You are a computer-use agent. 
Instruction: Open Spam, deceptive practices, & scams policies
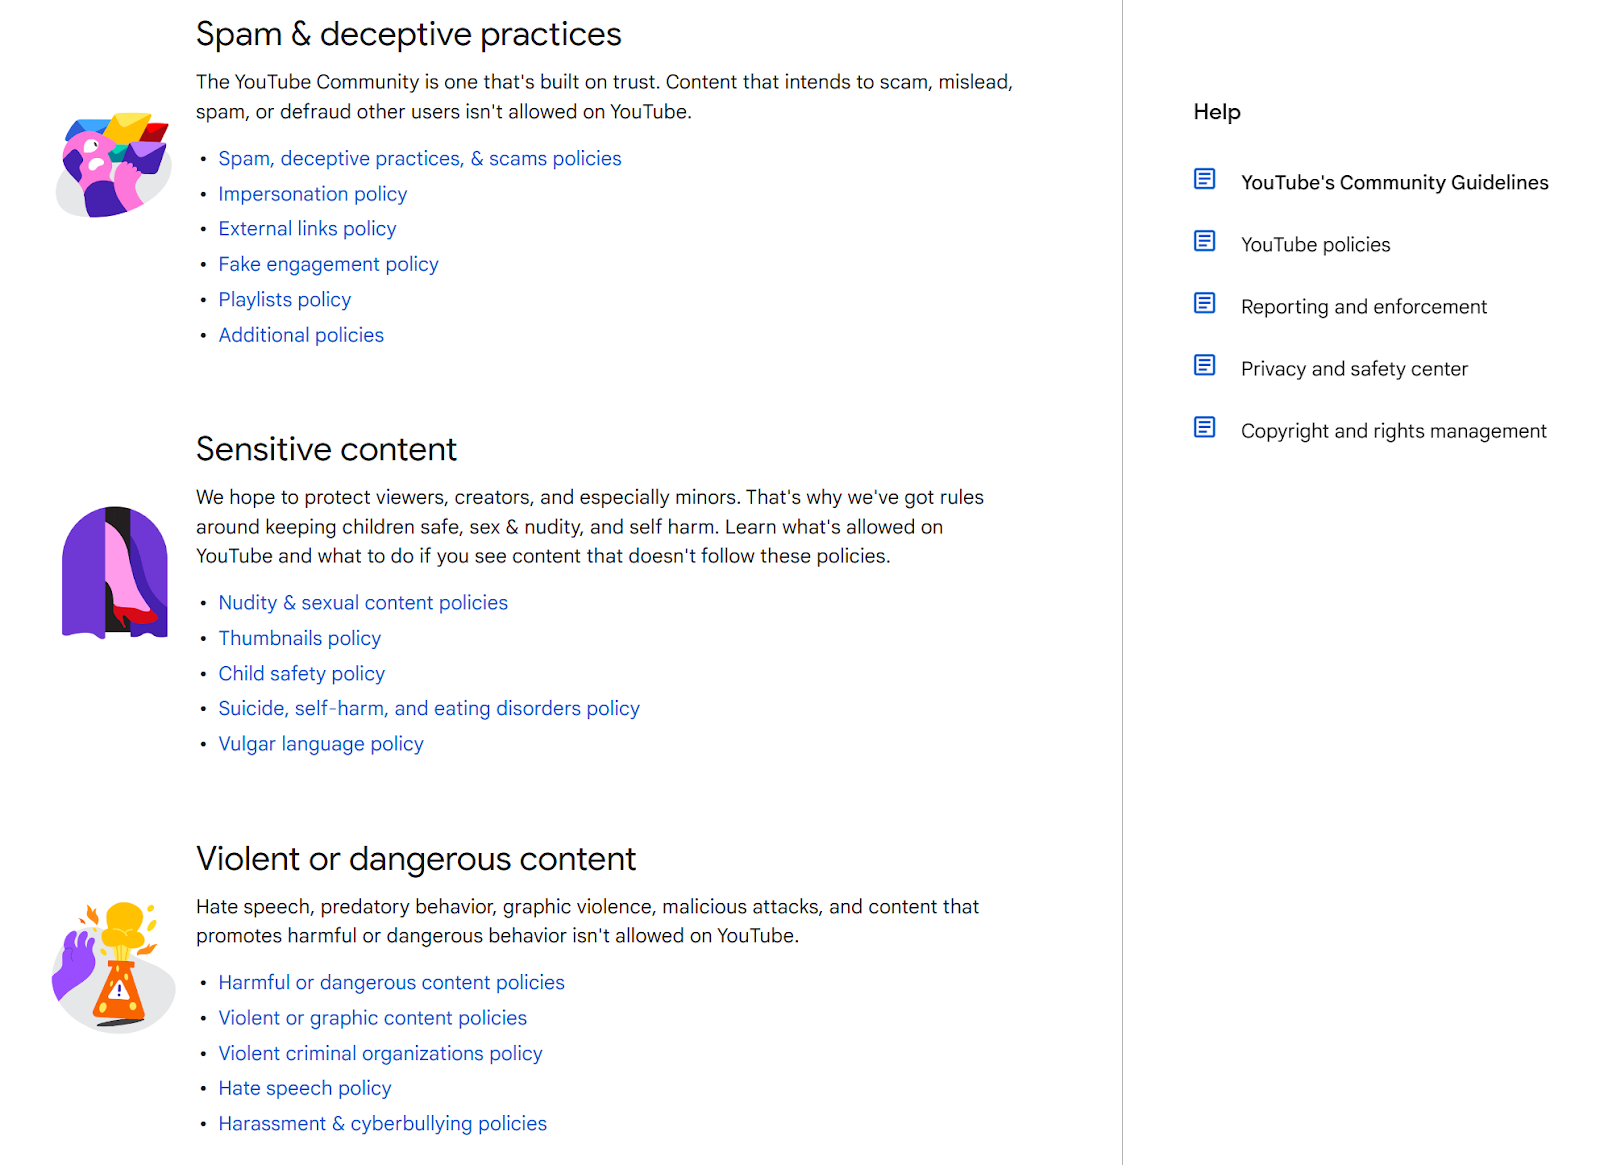[419, 158]
